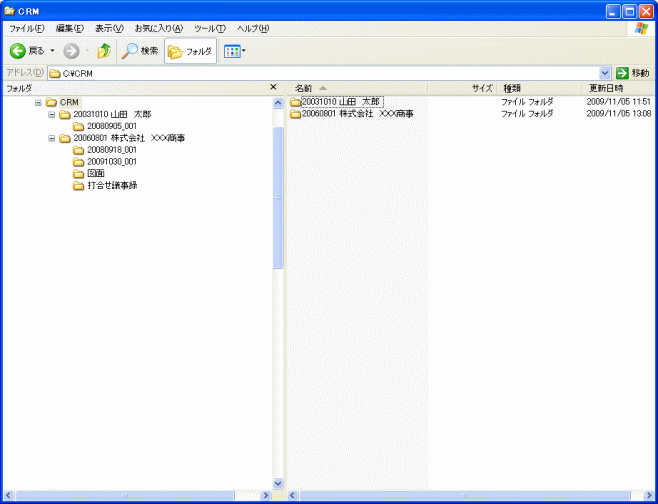Select the 図面 folder in tree
Image resolution: width=658 pixels, height=504 pixels.
coord(96,173)
